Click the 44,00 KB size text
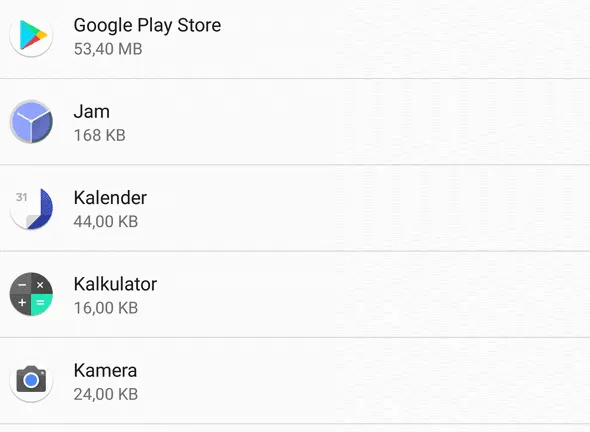 pyautogui.click(x=106, y=221)
